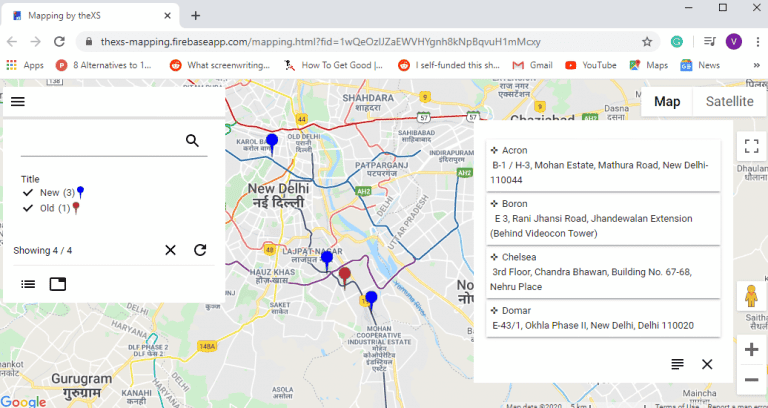768x408 pixels.
Task: Toggle fullscreen map view
Action: pos(751,146)
